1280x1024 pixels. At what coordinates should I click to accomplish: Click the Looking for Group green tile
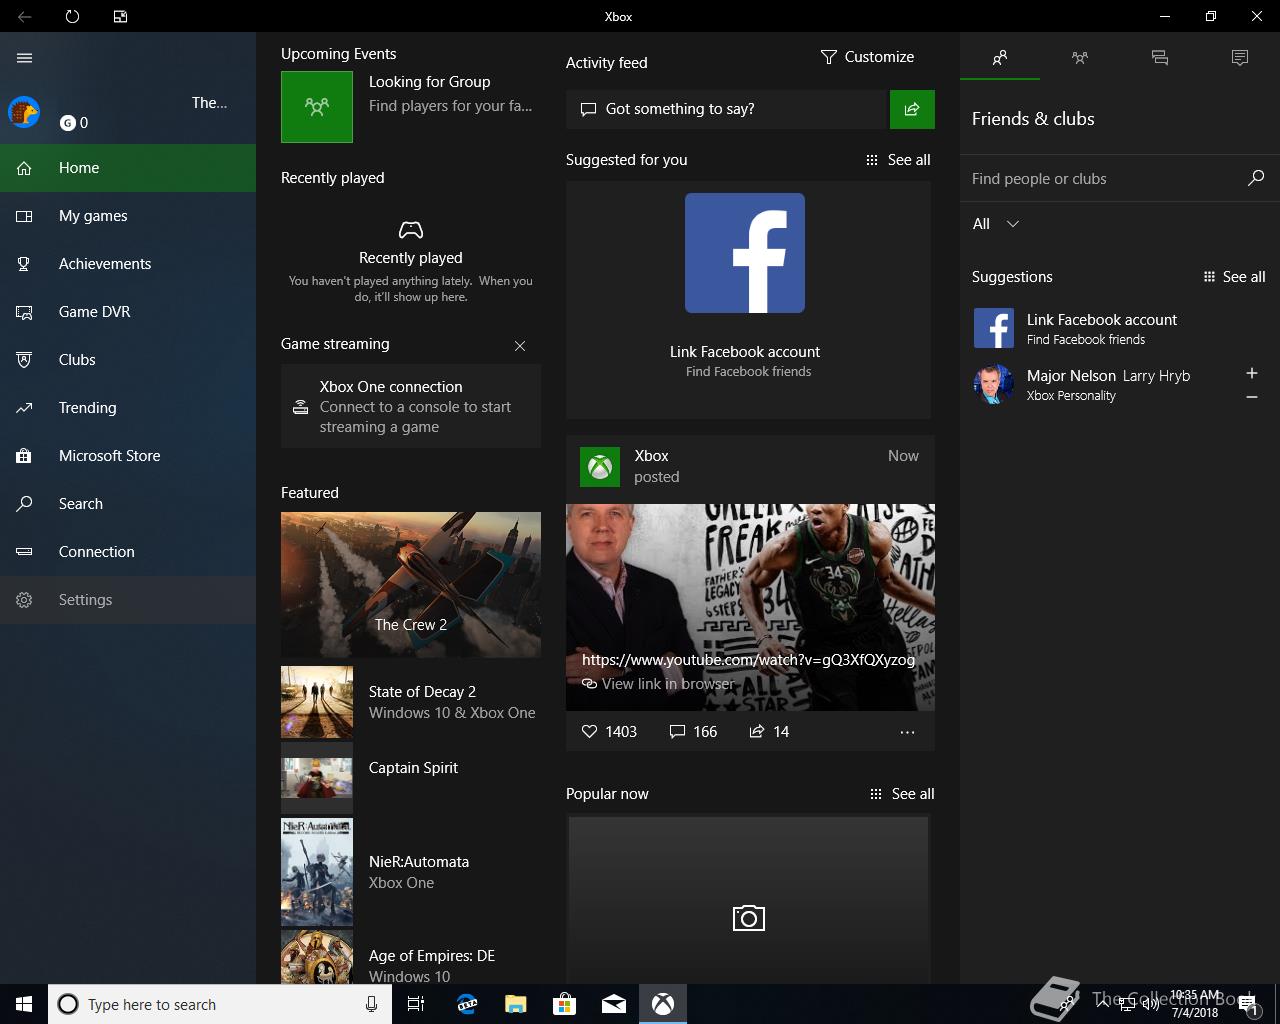point(317,106)
